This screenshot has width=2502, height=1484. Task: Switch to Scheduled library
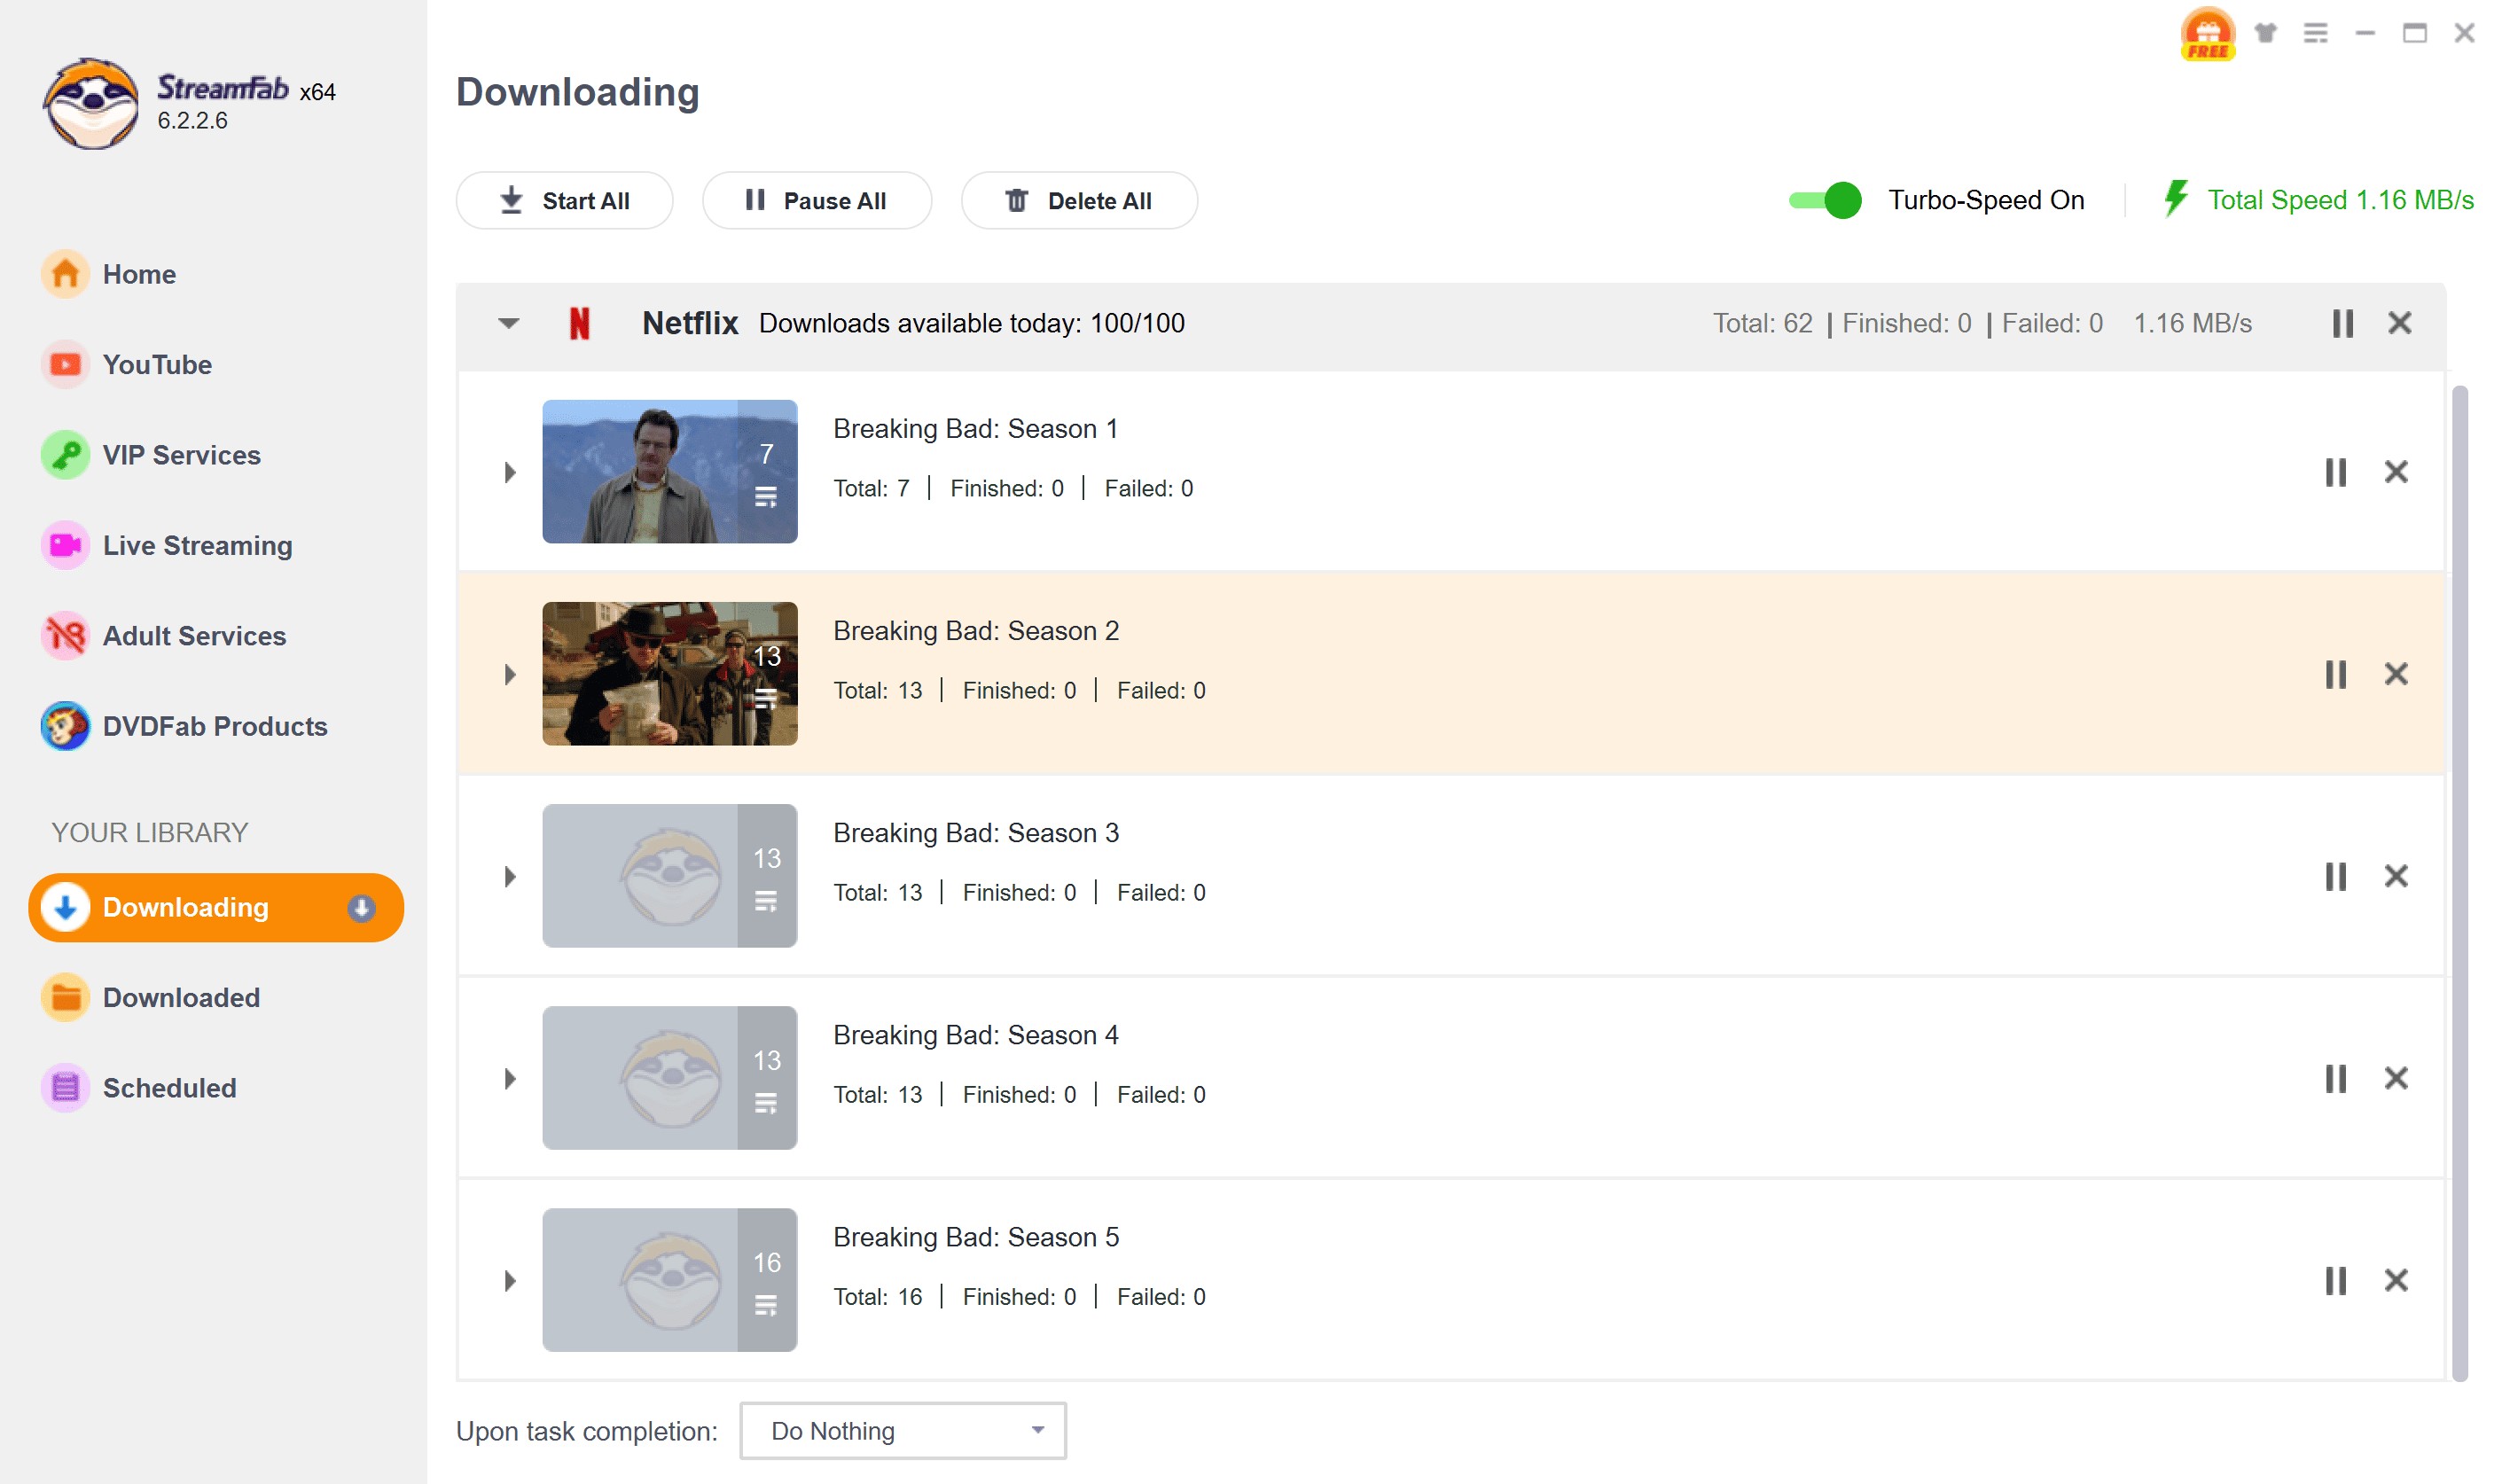[169, 1088]
